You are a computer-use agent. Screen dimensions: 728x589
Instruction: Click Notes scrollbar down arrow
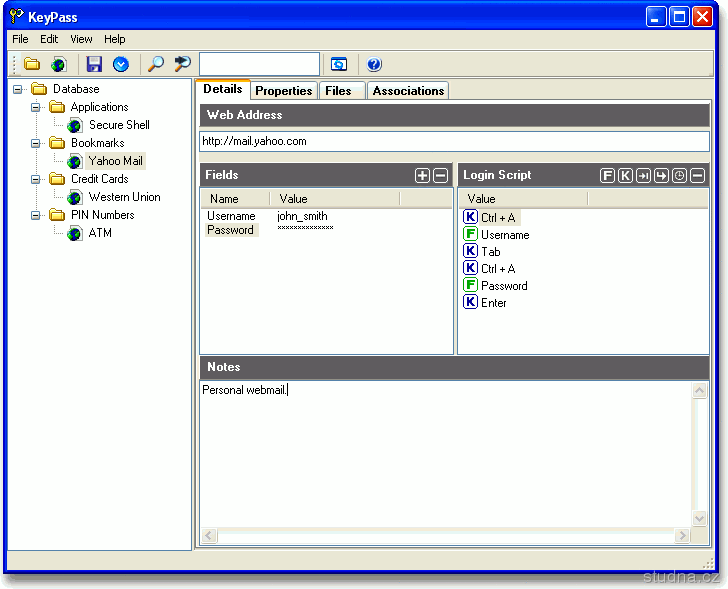click(700, 518)
